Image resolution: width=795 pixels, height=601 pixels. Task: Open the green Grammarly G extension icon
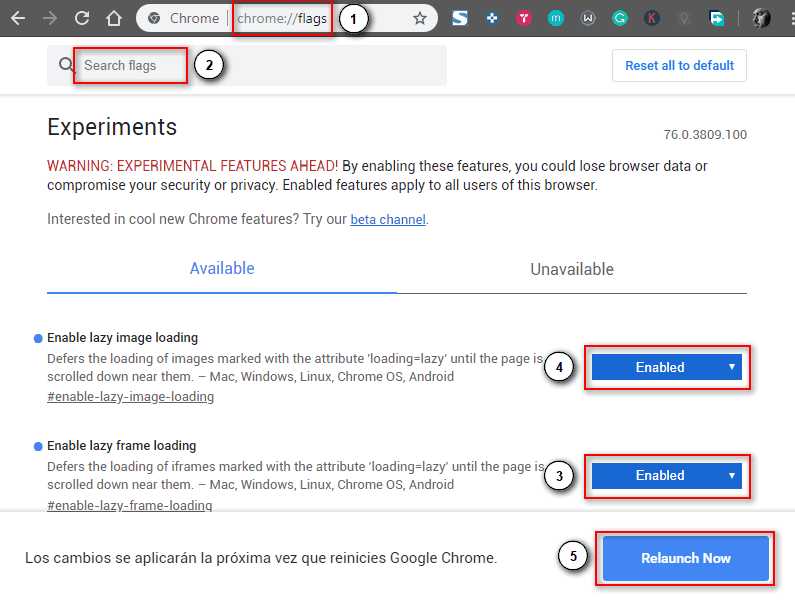[x=620, y=19]
